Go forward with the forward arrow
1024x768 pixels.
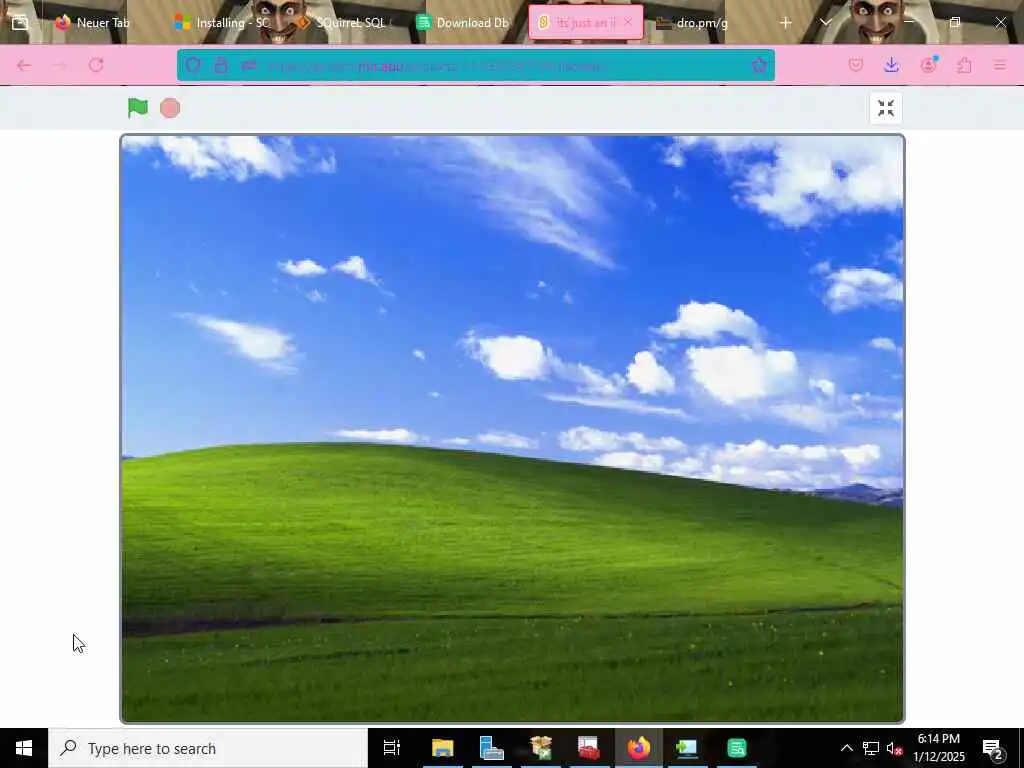coord(60,65)
